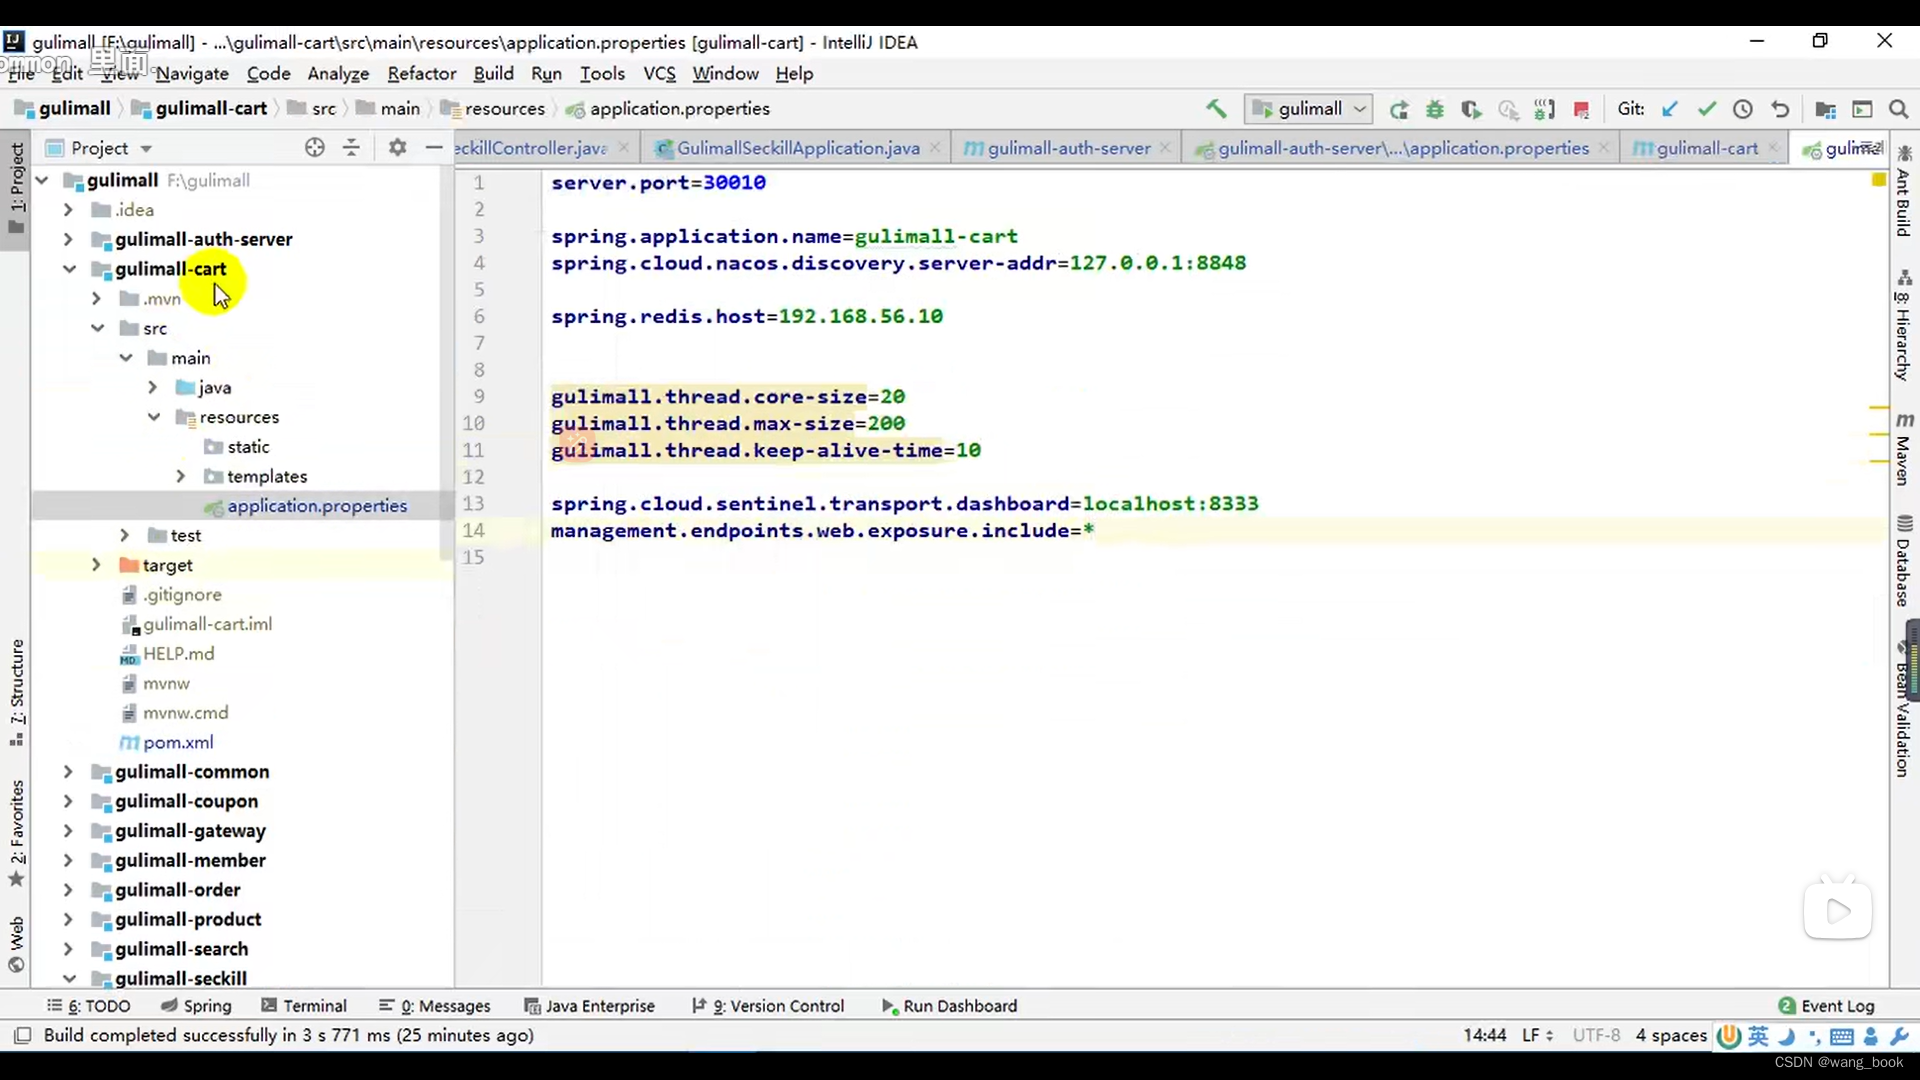Open the Refactor menu
1920x1080 pixels.
422,74
